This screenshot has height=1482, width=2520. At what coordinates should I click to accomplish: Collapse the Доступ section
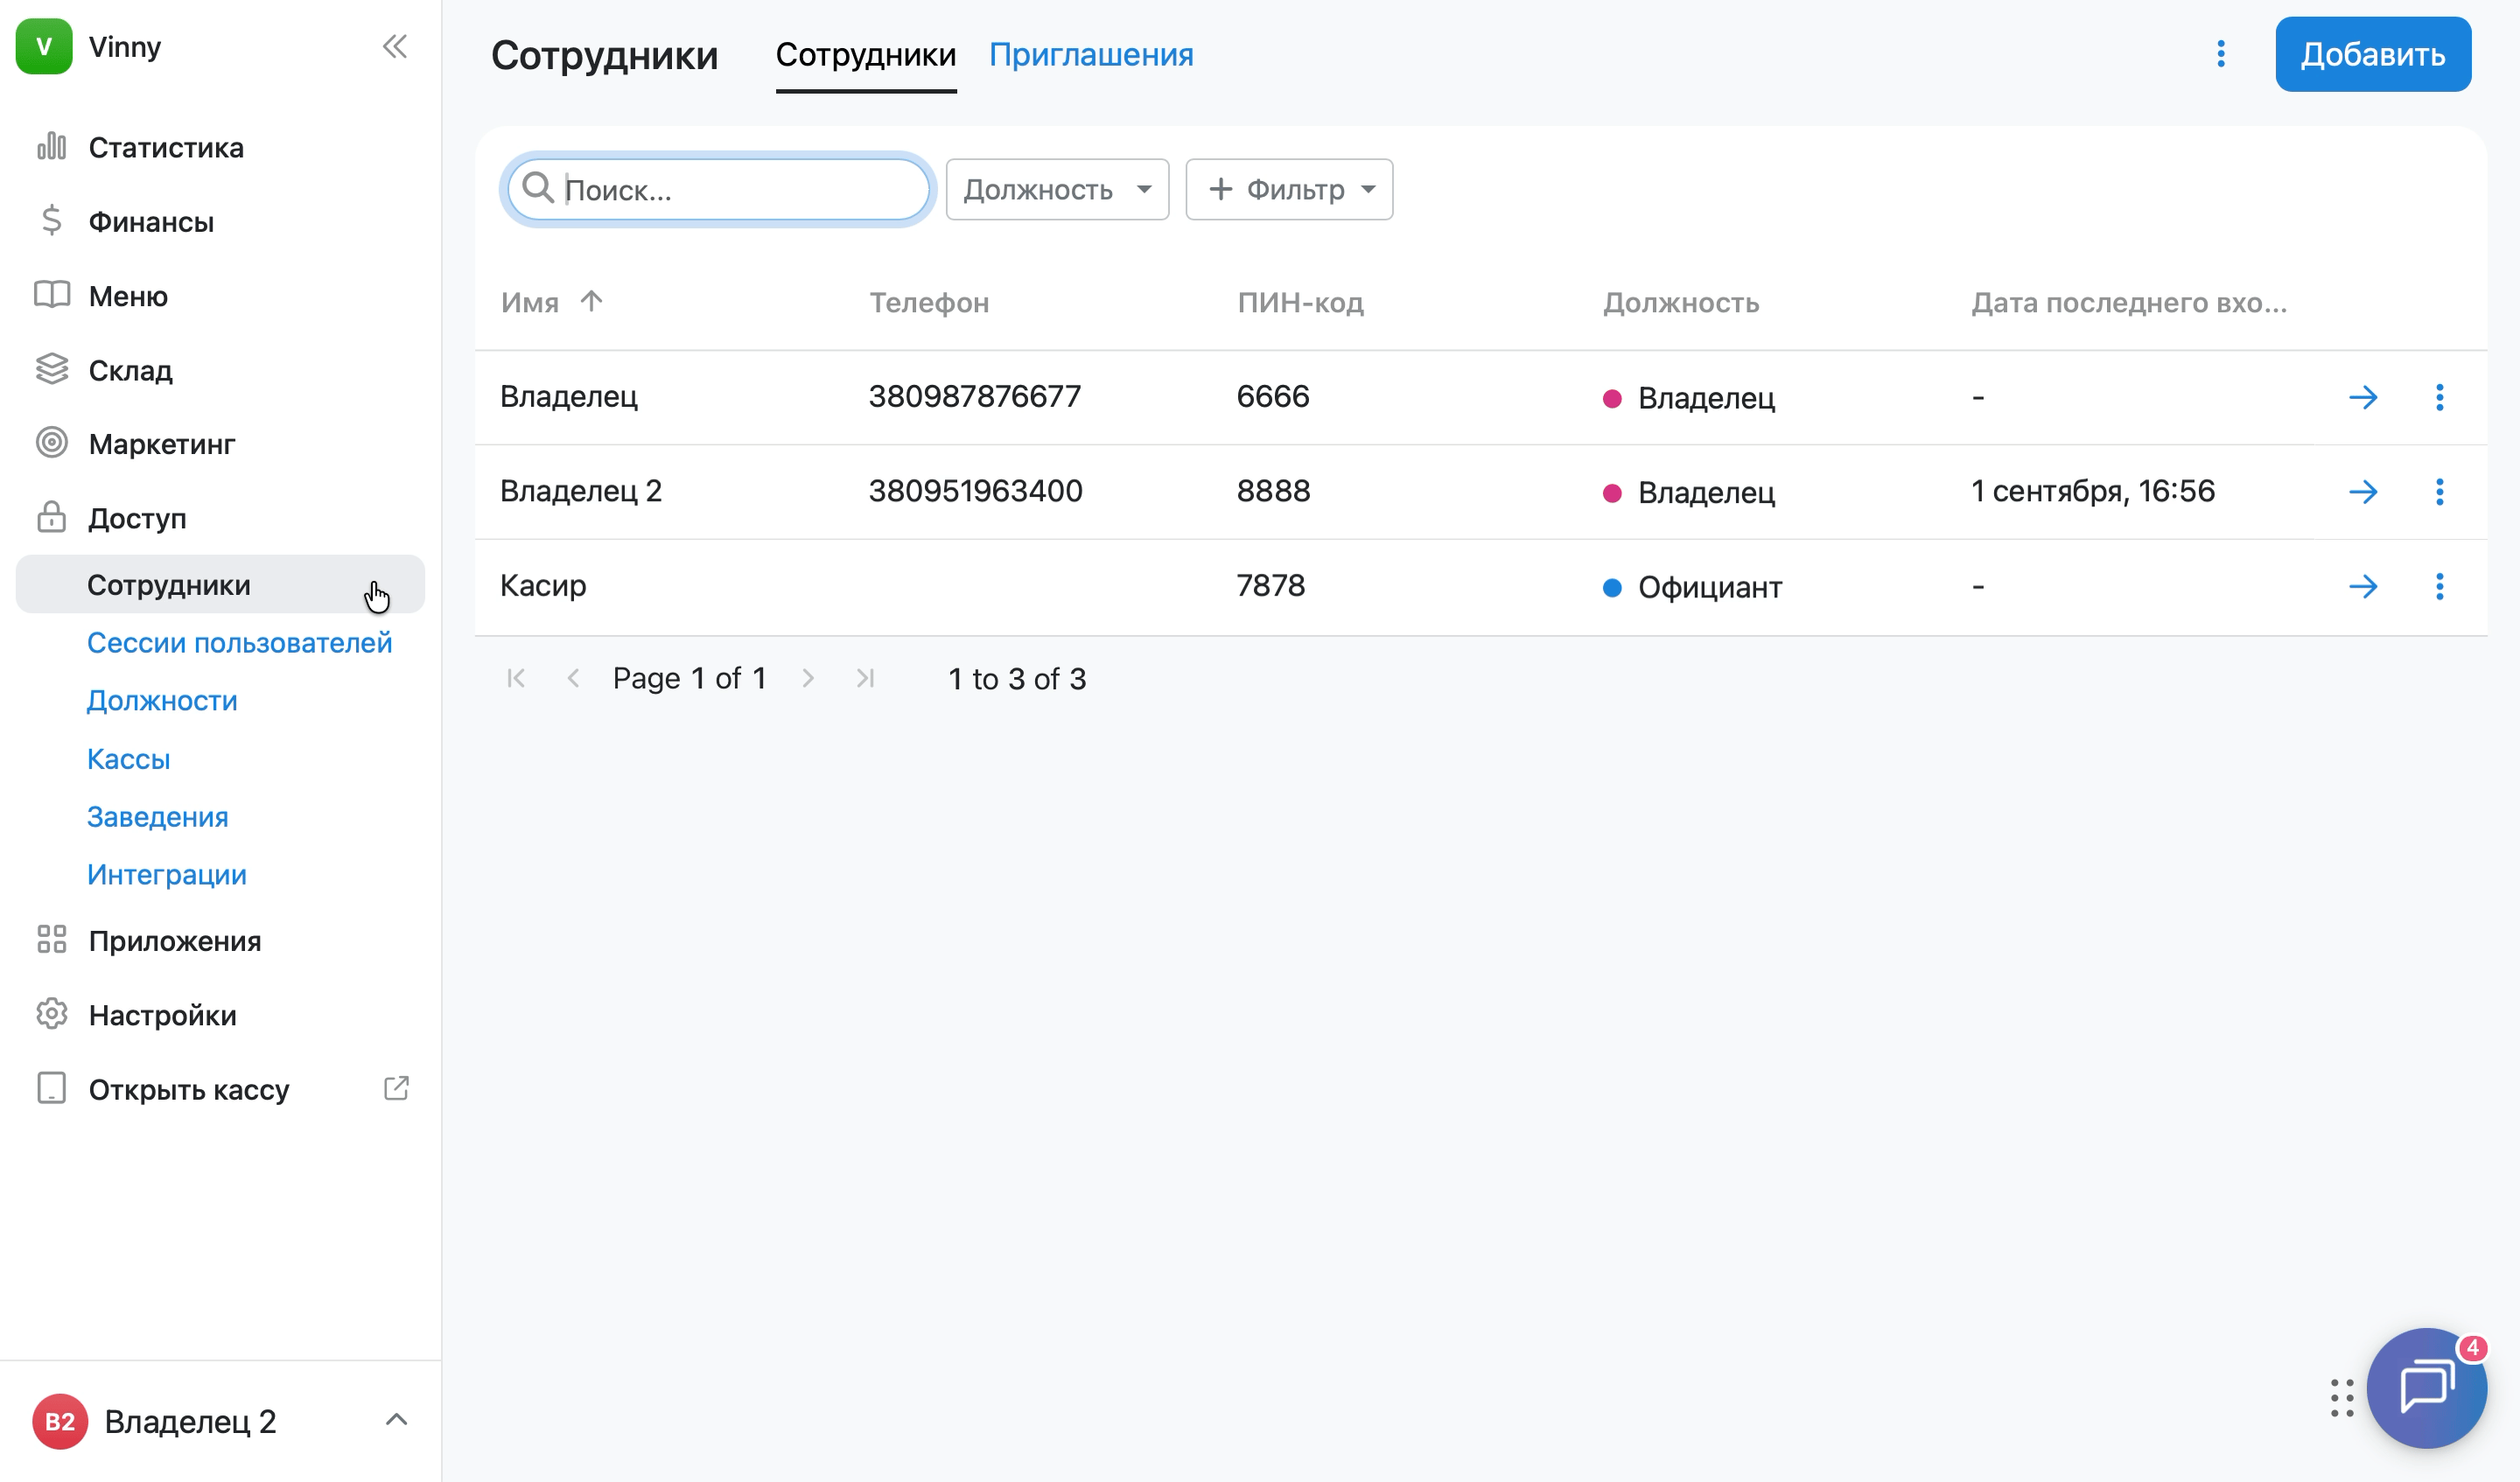(137, 518)
